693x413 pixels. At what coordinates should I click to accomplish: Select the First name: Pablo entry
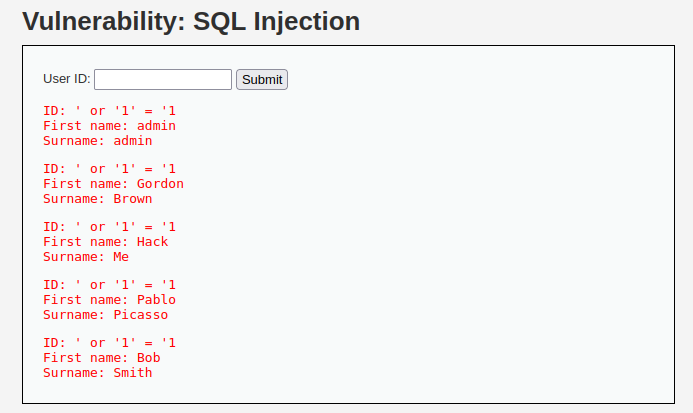point(109,299)
